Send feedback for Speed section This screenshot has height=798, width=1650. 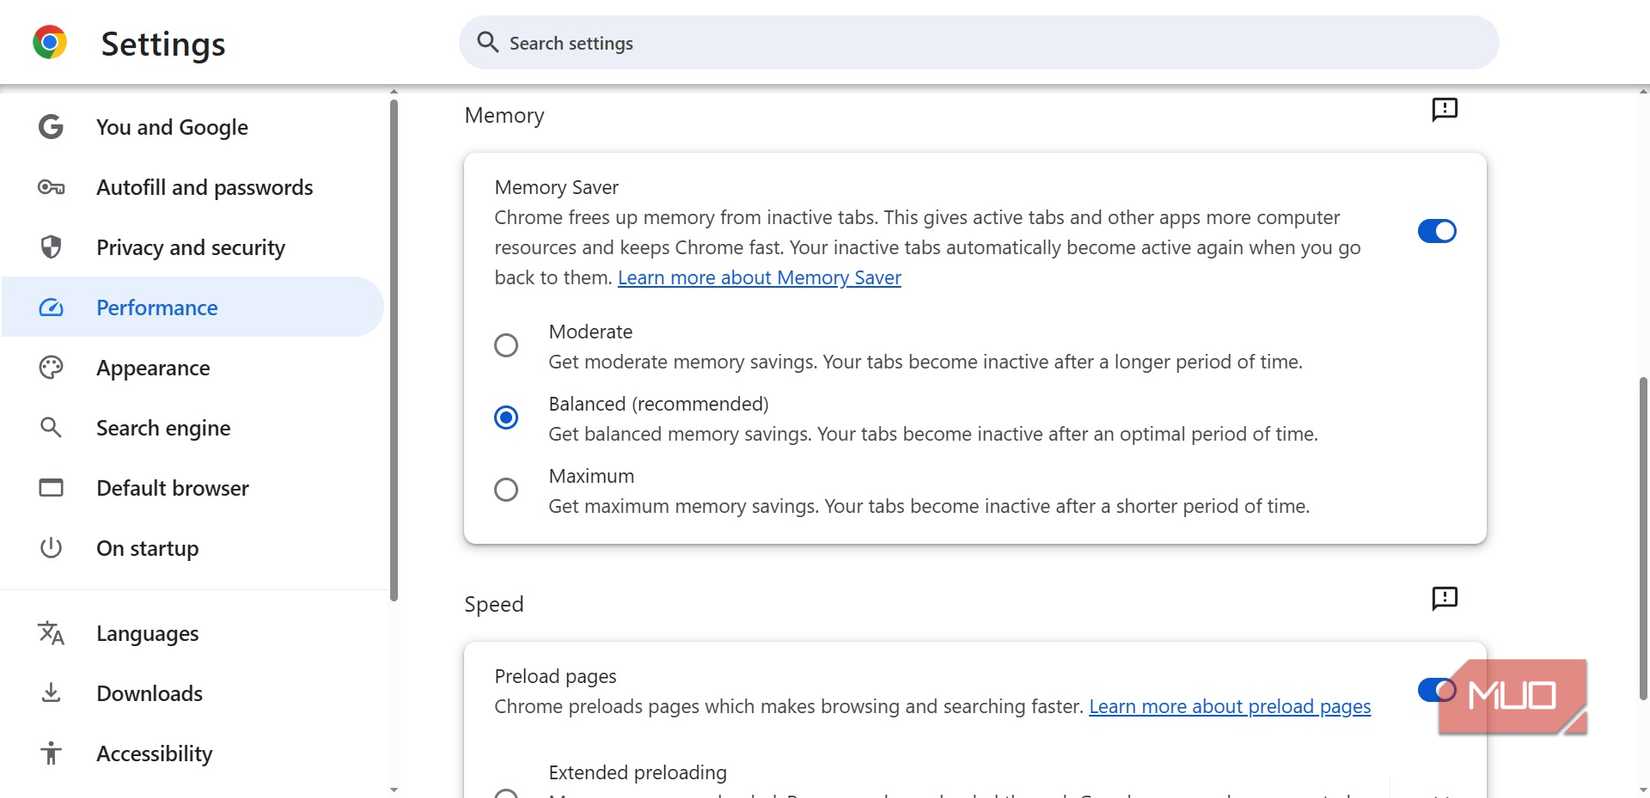[1444, 599]
